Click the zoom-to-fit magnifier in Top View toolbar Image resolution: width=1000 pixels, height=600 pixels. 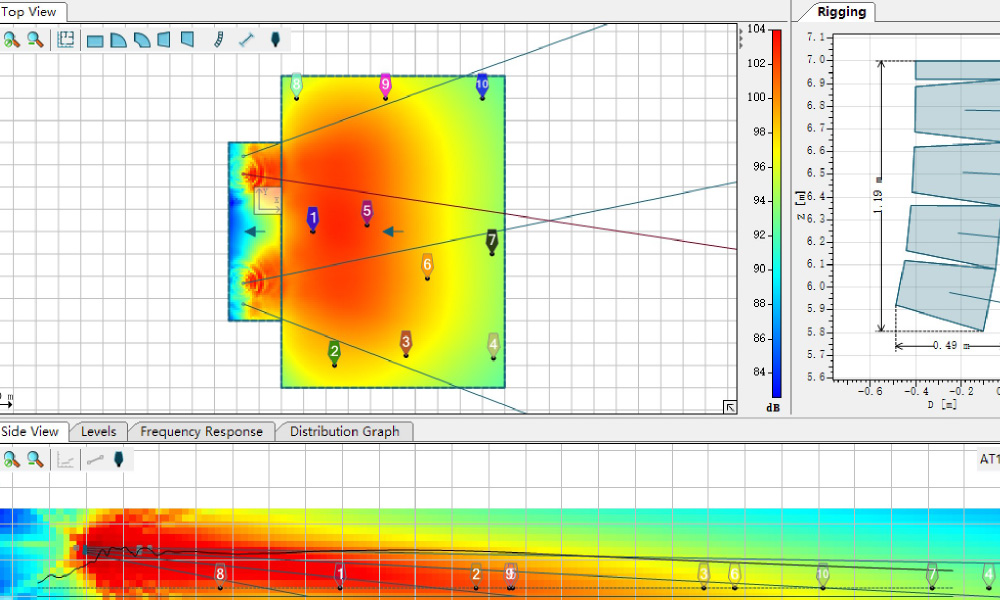[11, 40]
